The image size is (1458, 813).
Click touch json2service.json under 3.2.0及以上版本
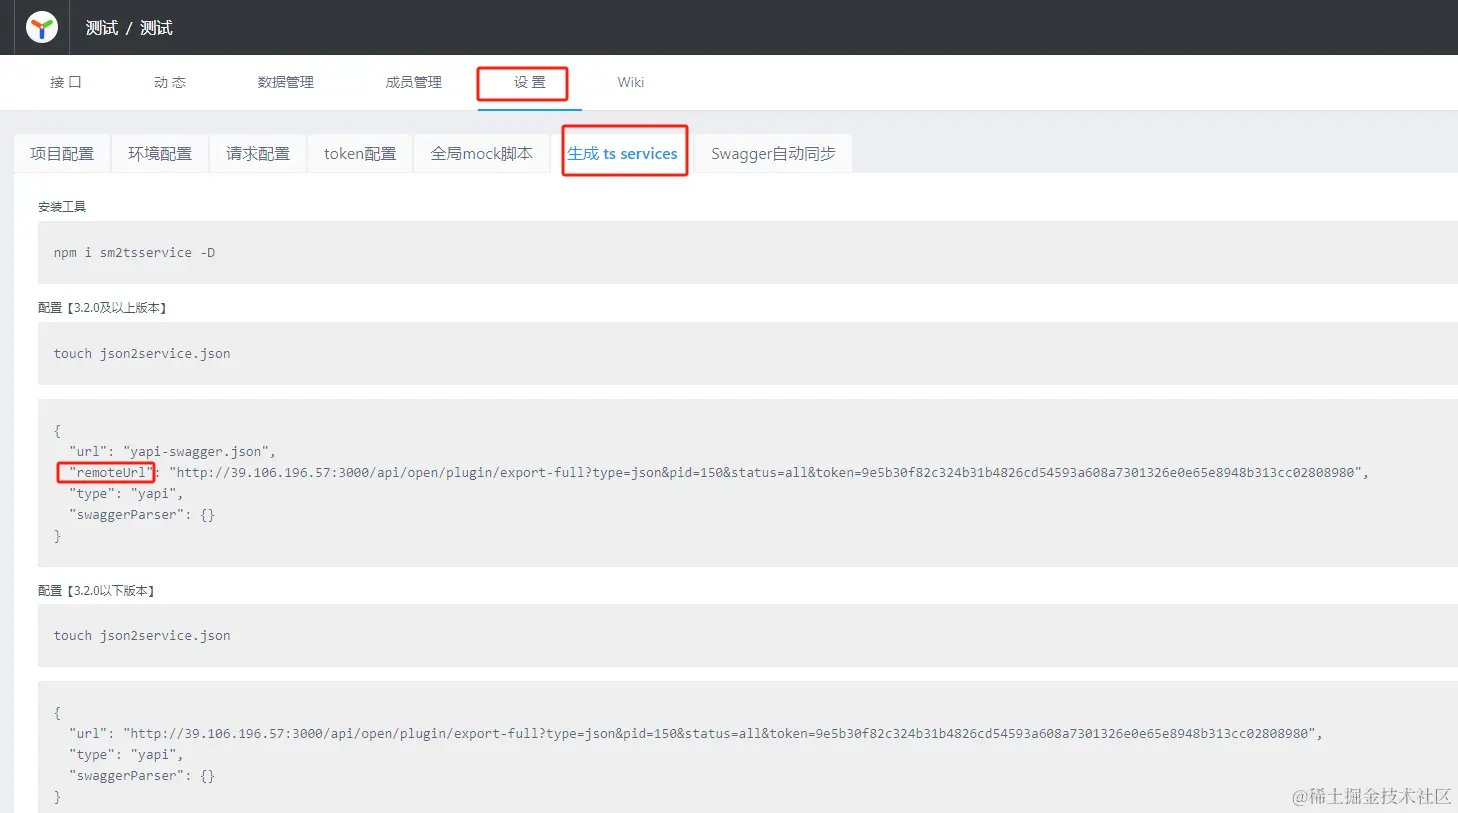coord(142,354)
